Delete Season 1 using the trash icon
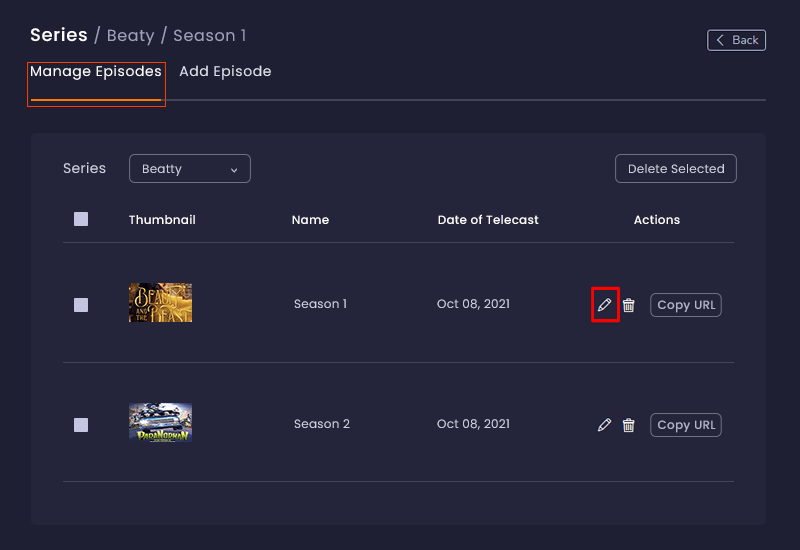Screen dimensions: 800x550 tap(628, 305)
